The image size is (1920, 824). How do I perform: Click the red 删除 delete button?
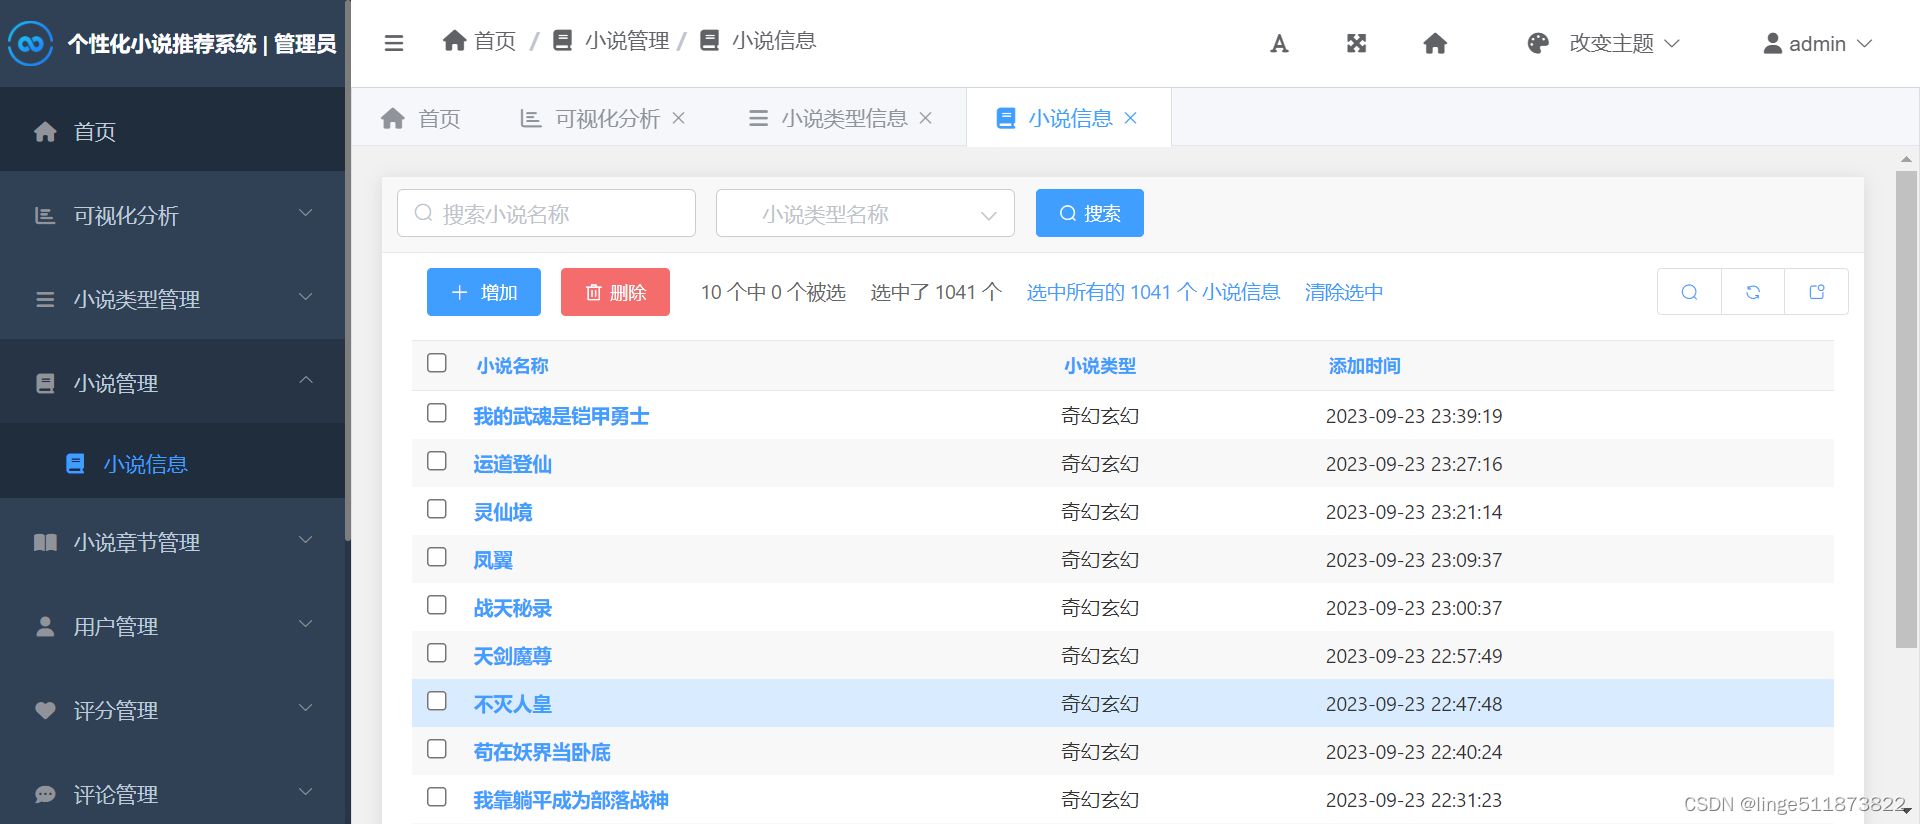(x=615, y=292)
